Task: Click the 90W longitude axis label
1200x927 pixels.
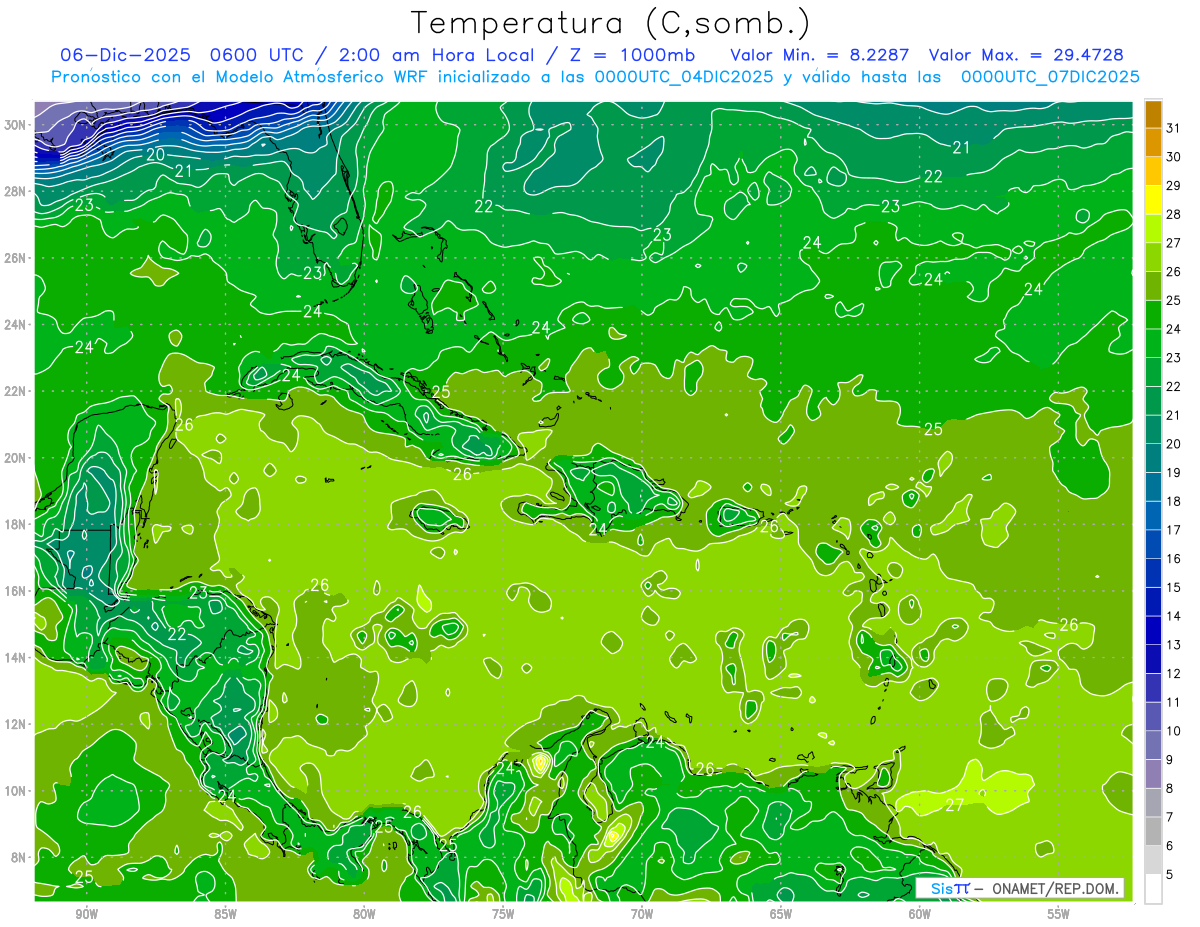Action: coord(87,914)
